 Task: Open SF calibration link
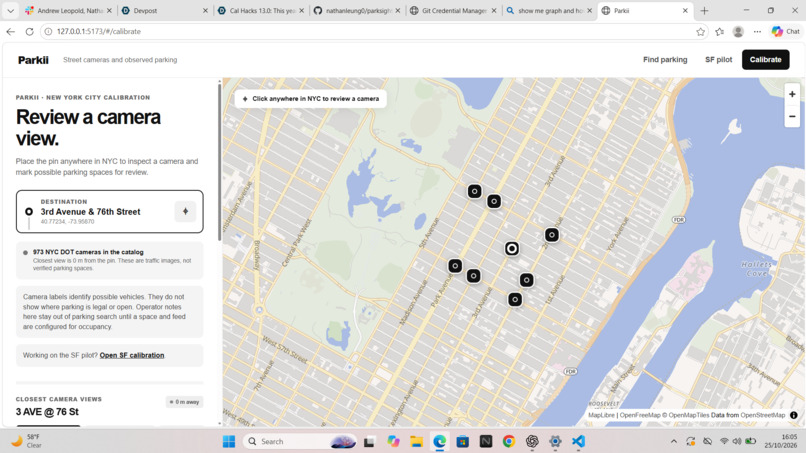(132, 355)
